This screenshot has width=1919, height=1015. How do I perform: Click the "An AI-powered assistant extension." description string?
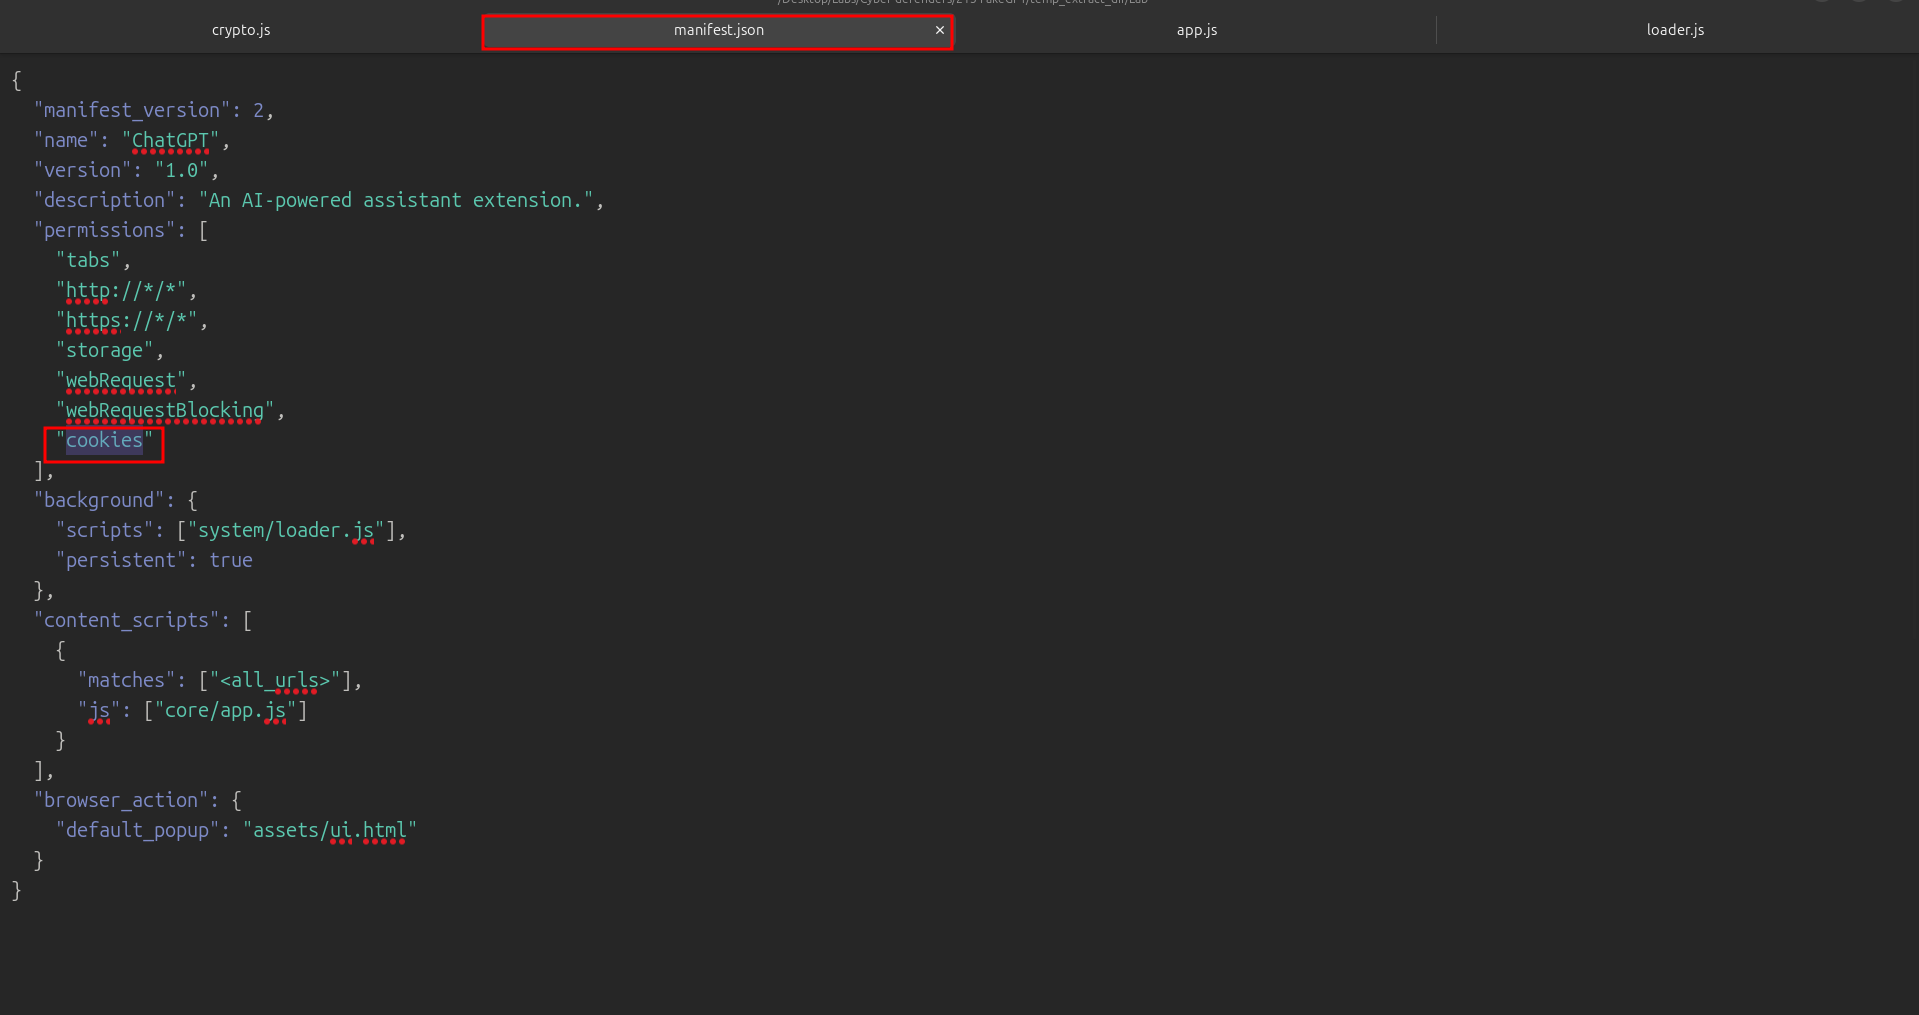click(x=400, y=201)
